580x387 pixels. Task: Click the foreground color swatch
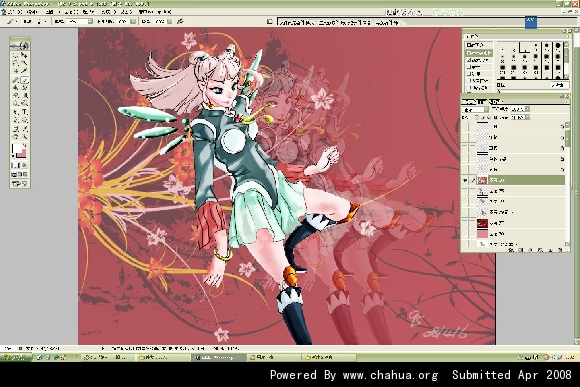click(17, 149)
